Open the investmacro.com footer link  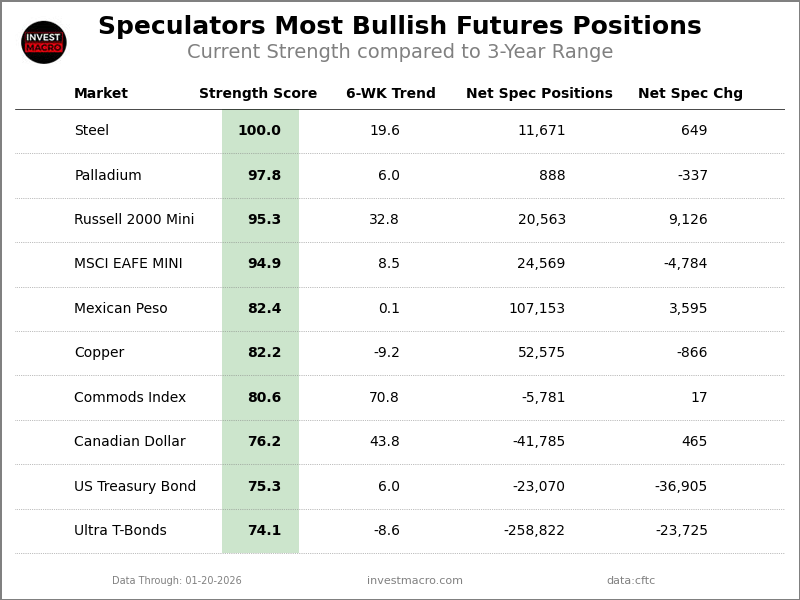(415, 581)
